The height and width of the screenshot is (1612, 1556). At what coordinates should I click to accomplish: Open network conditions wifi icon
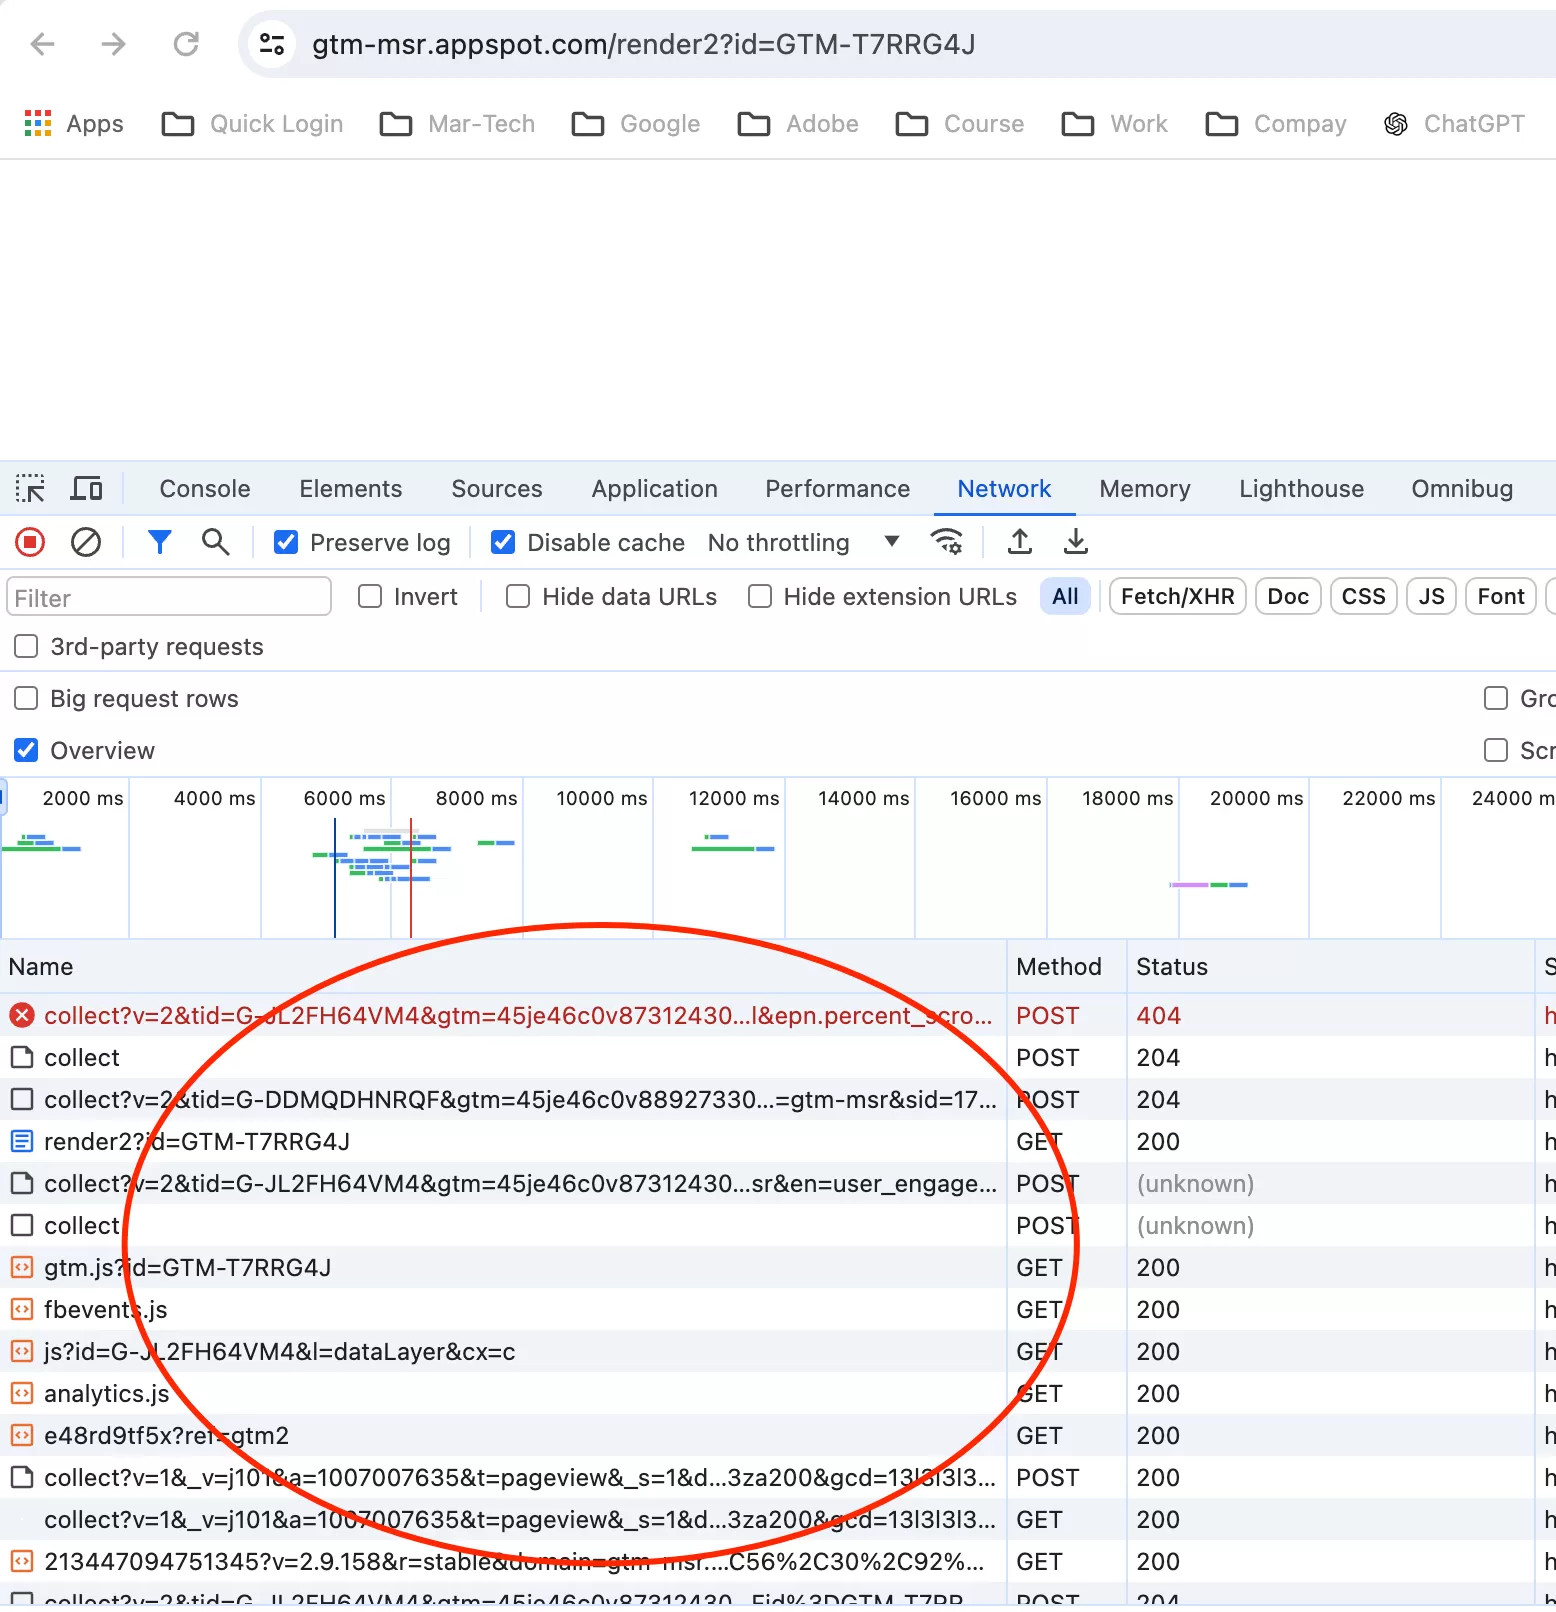[947, 542]
